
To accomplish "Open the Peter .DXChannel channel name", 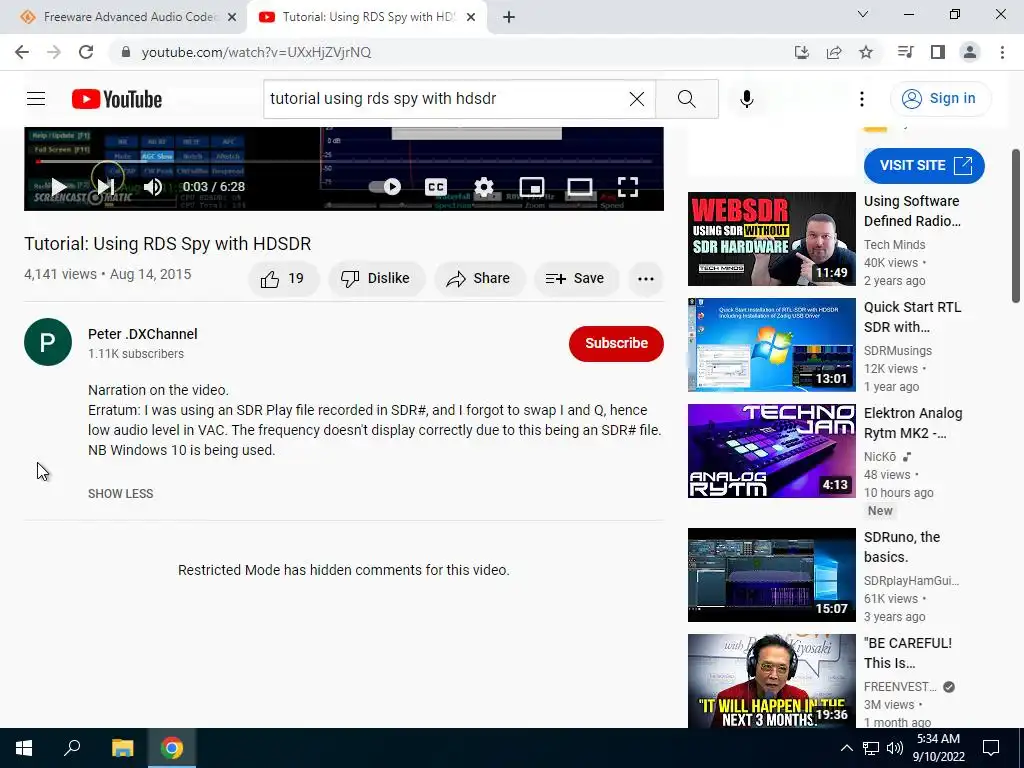I will click(x=142, y=334).
